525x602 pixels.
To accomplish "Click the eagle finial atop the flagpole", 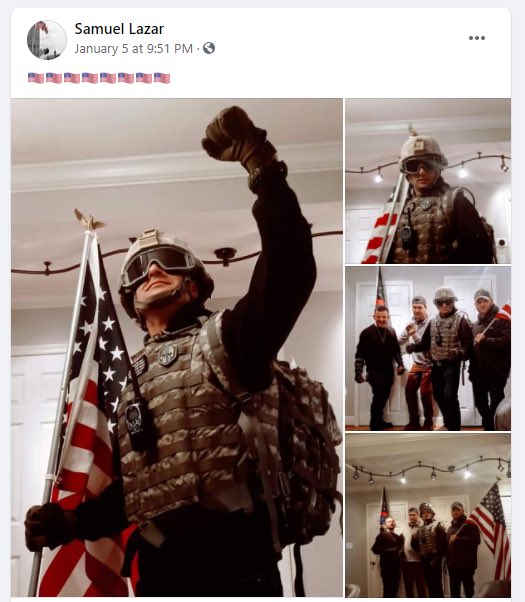I will (88, 220).
